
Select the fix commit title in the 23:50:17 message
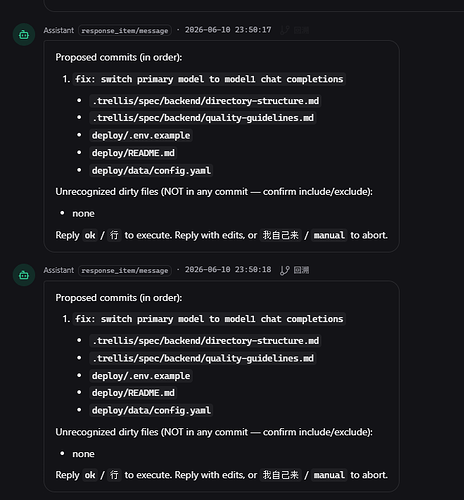point(209,79)
